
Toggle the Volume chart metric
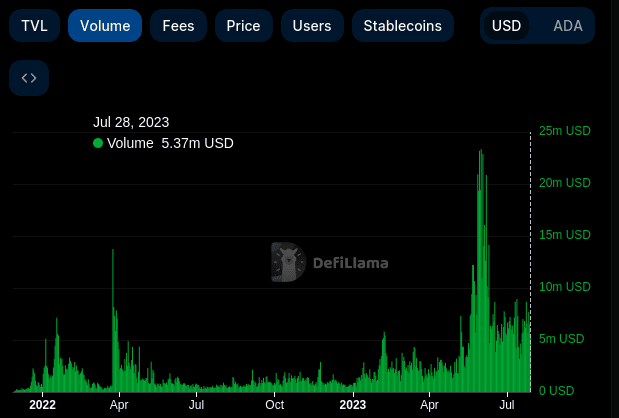(105, 26)
